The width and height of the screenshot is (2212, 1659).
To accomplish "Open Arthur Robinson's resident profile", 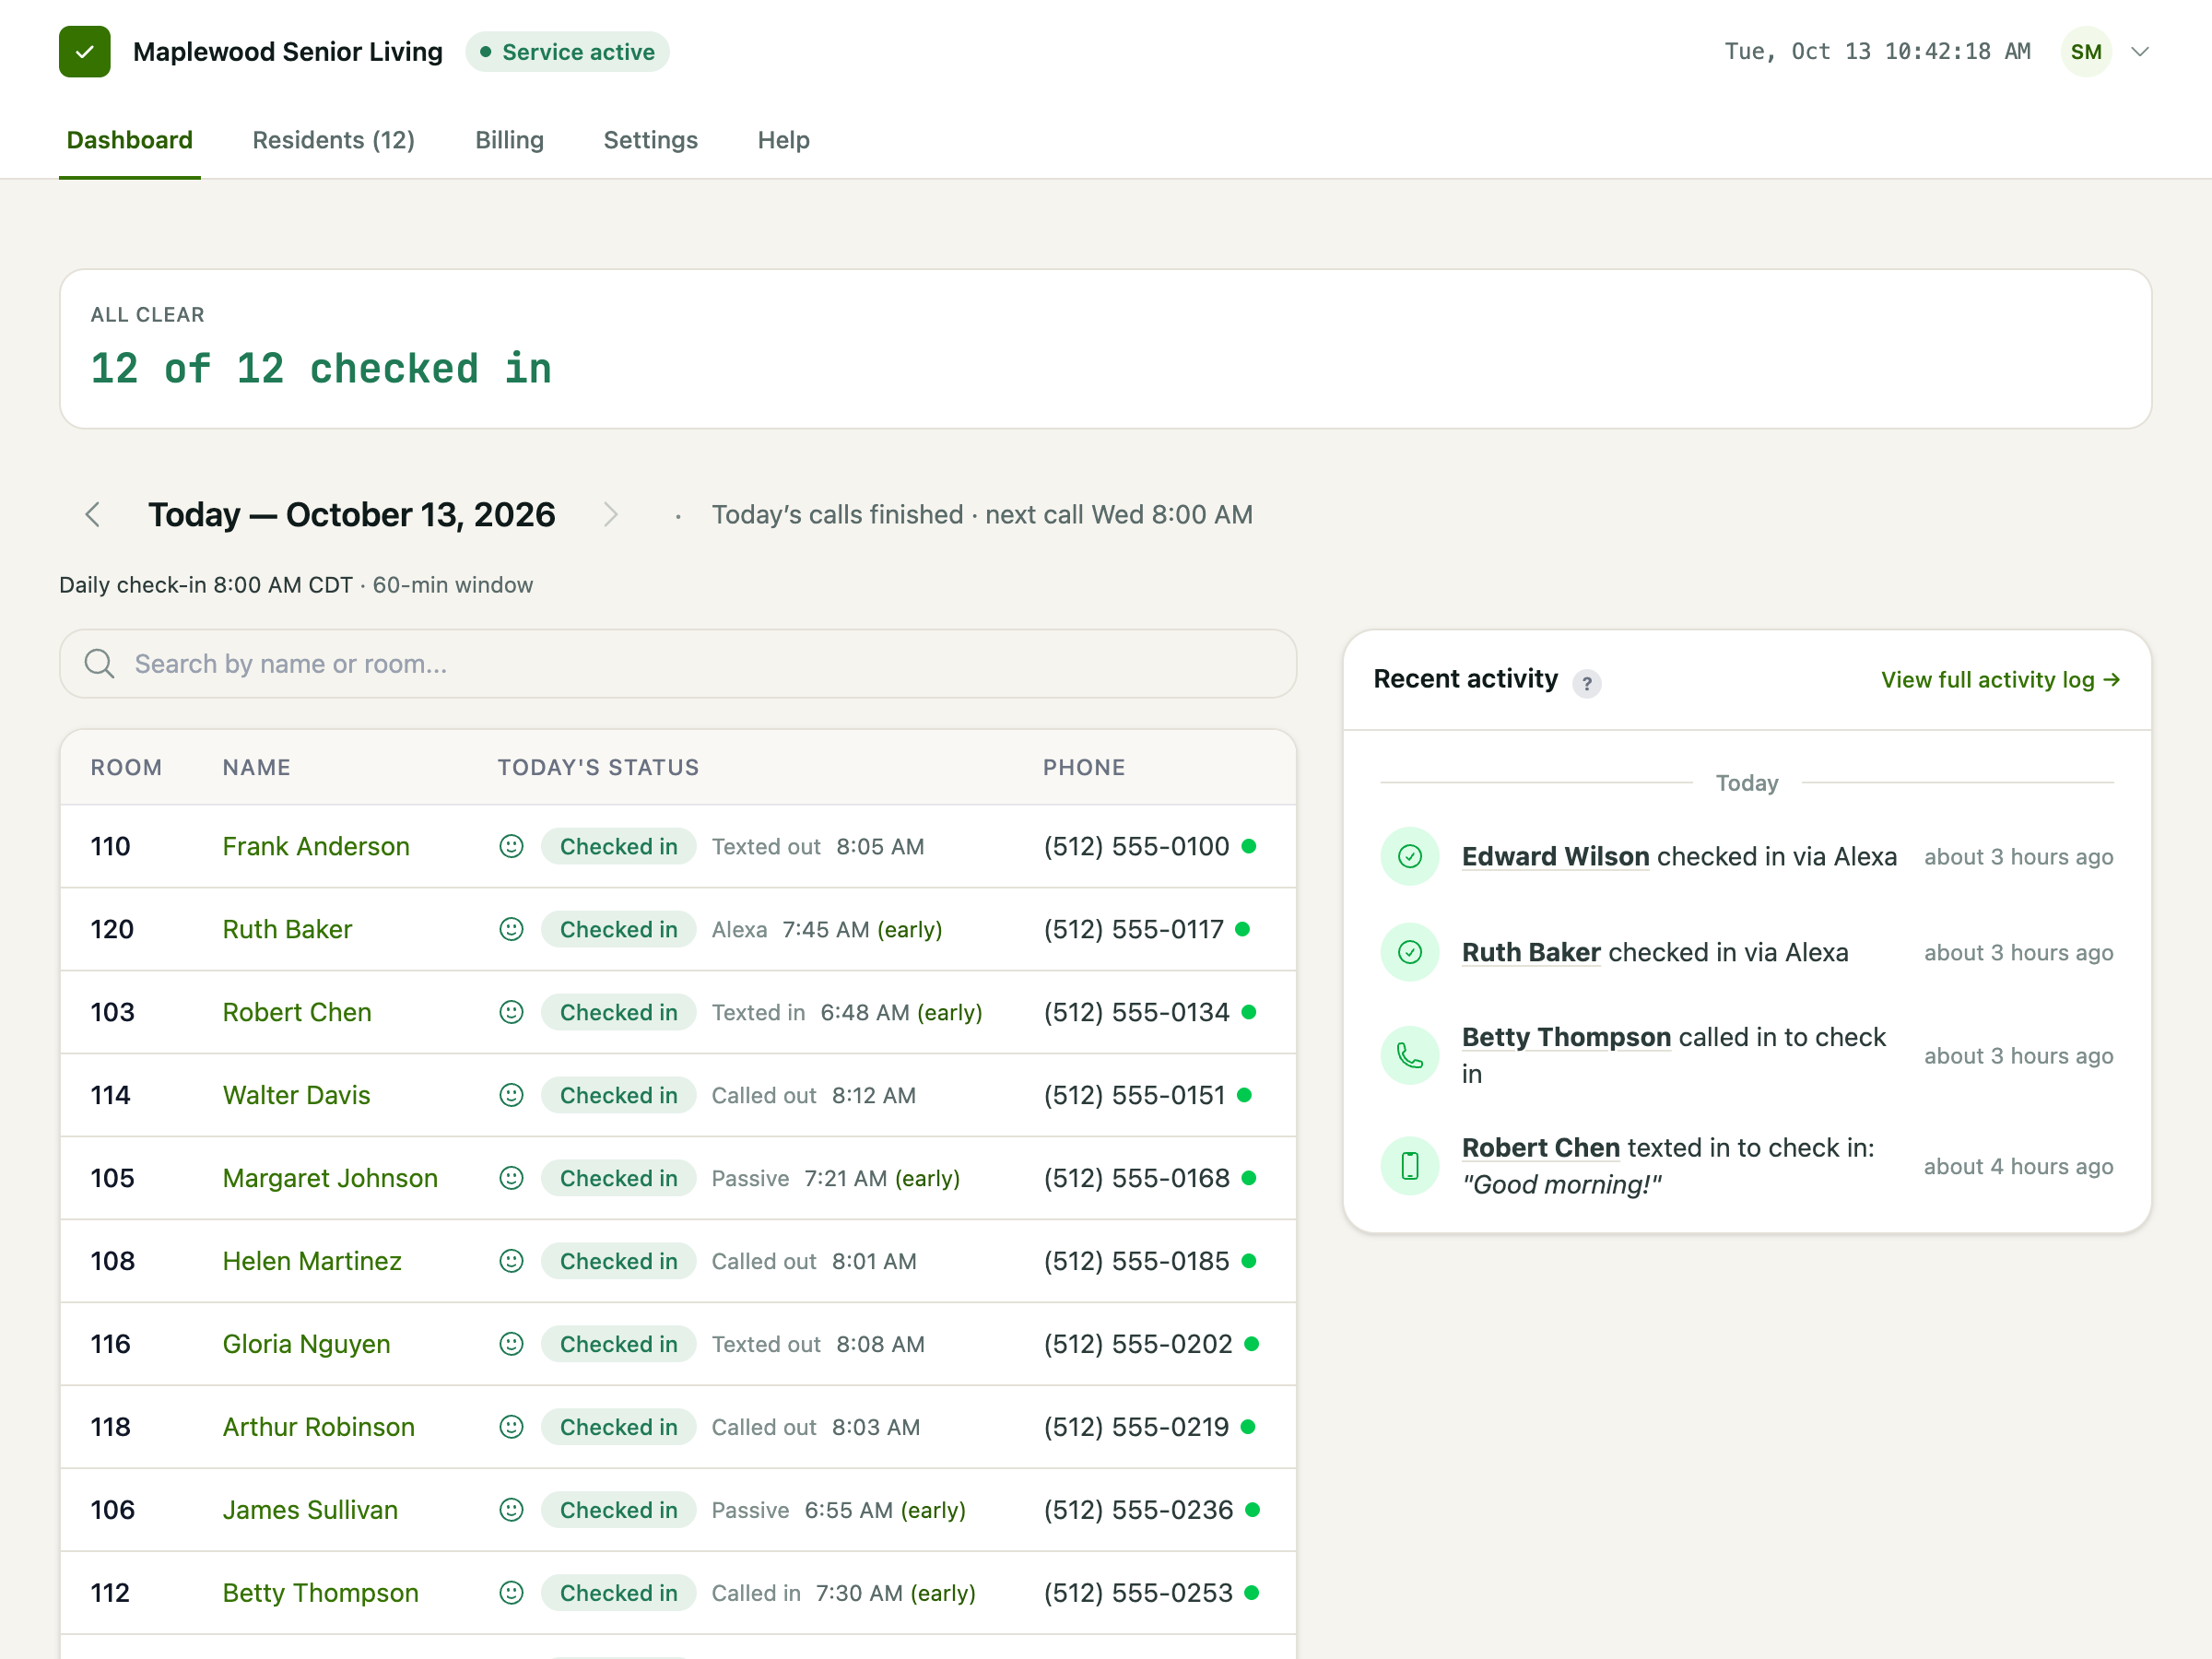I will point(318,1428).
